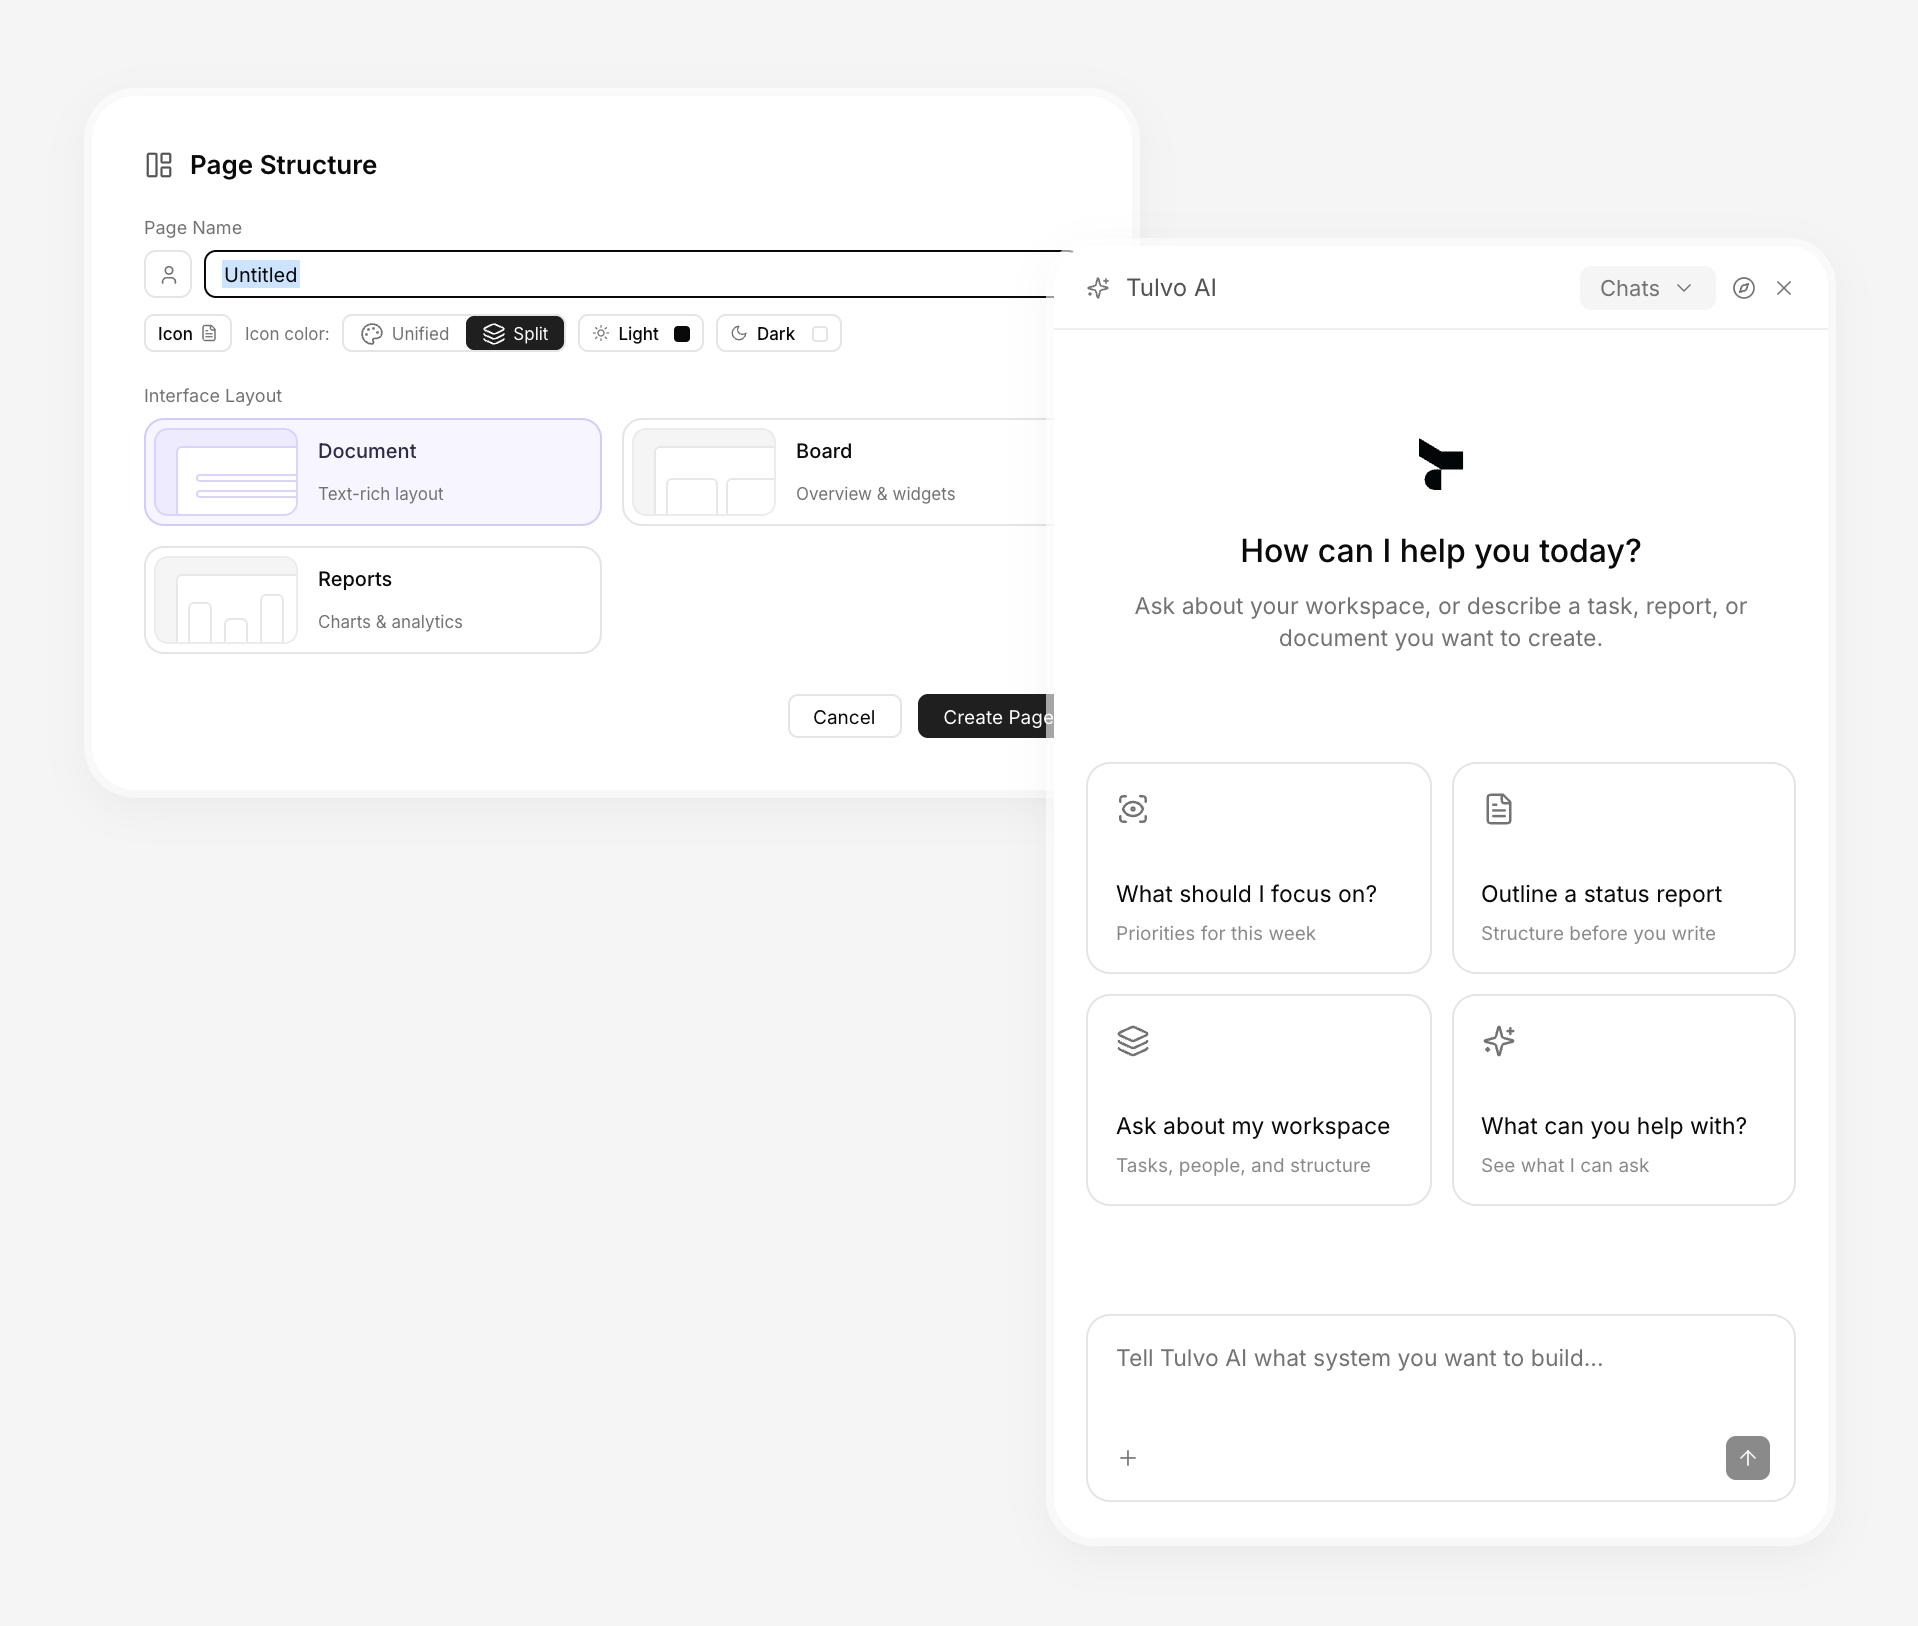Select the 'What can you help with?' card
The image size is (1918, 1626).
(x=1623, y=1100)
